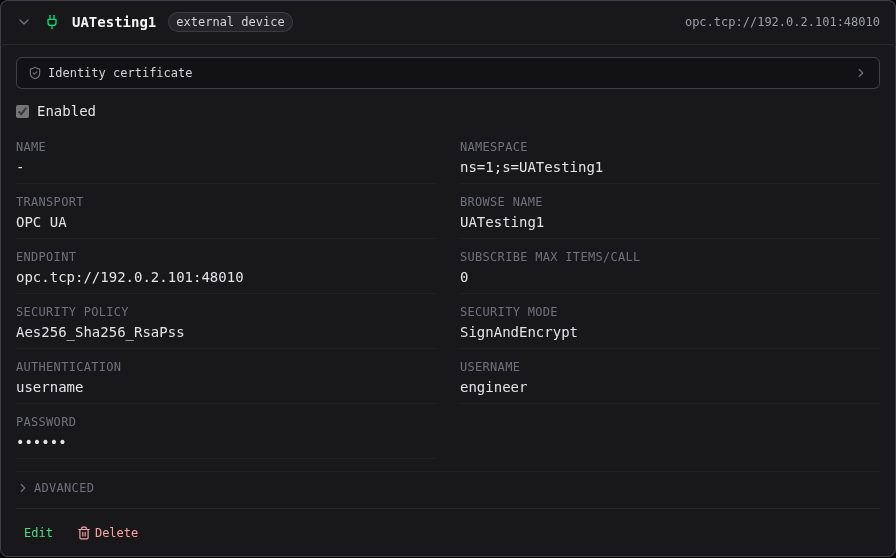
Task: Click the green plug connection icon
Action: click(x=52, y=22)
